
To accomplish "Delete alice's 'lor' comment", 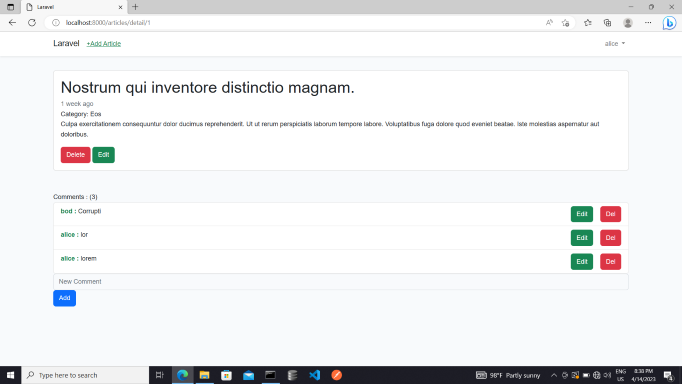I will (610, 238).
